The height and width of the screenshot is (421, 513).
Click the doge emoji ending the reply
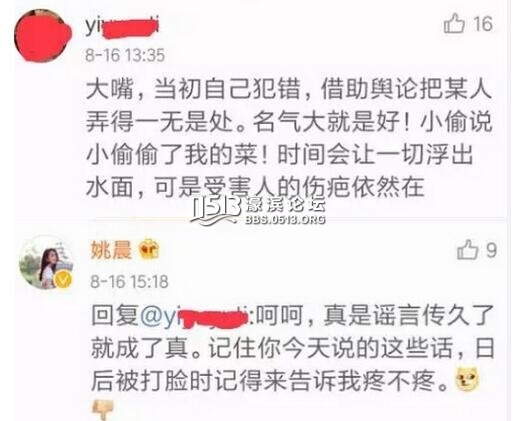467,380
